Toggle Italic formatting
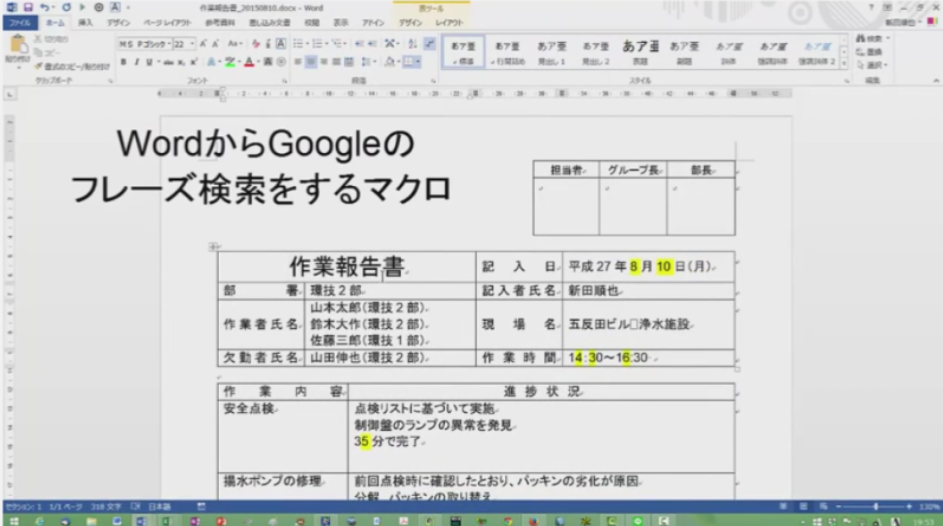This screenshot has width=943, height=526. [136, 62]
